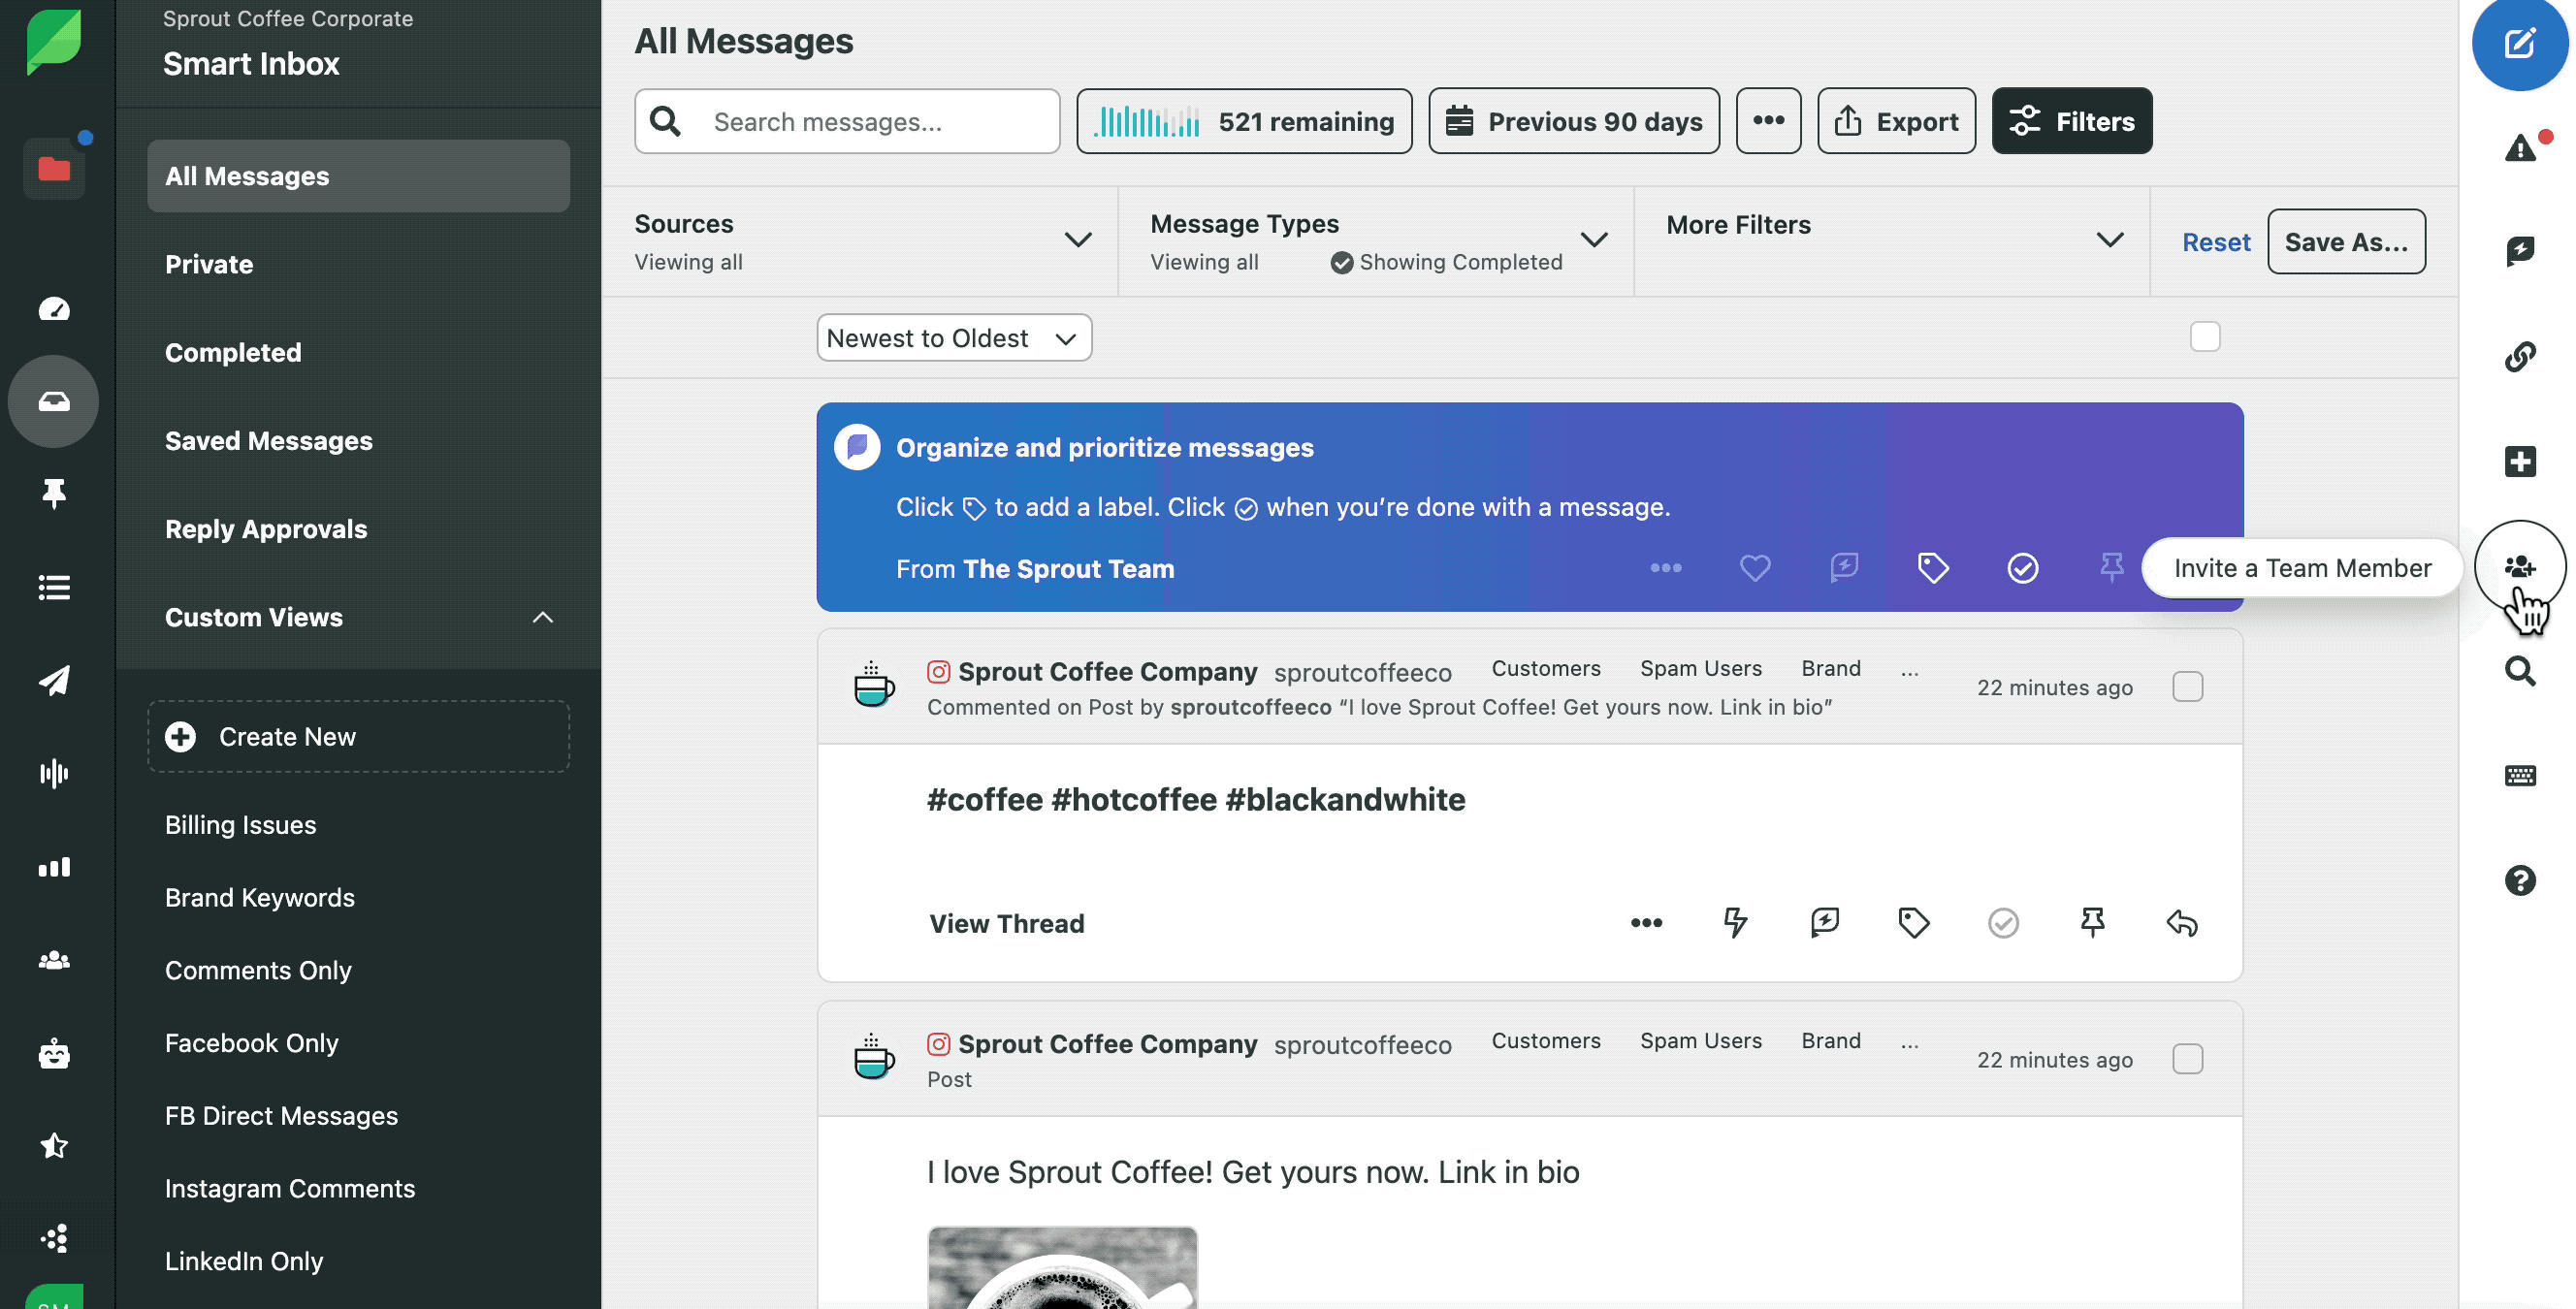Open the coffee photo thumbnail
2576x1309 pixels.
[x=1062, y=1267]
